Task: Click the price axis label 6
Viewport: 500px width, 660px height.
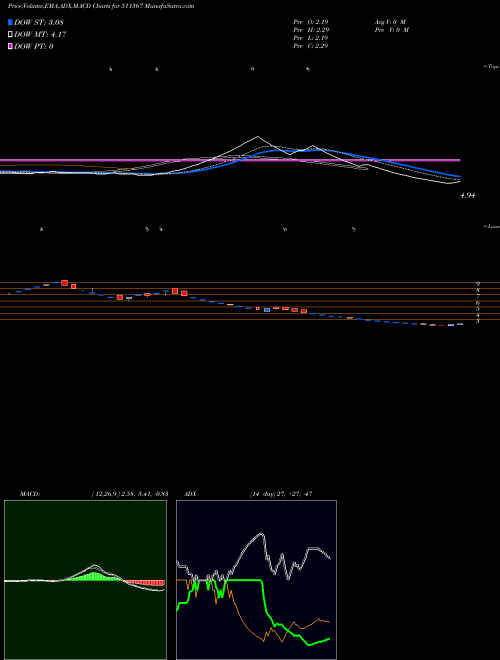Action: [x=478, y=302]
